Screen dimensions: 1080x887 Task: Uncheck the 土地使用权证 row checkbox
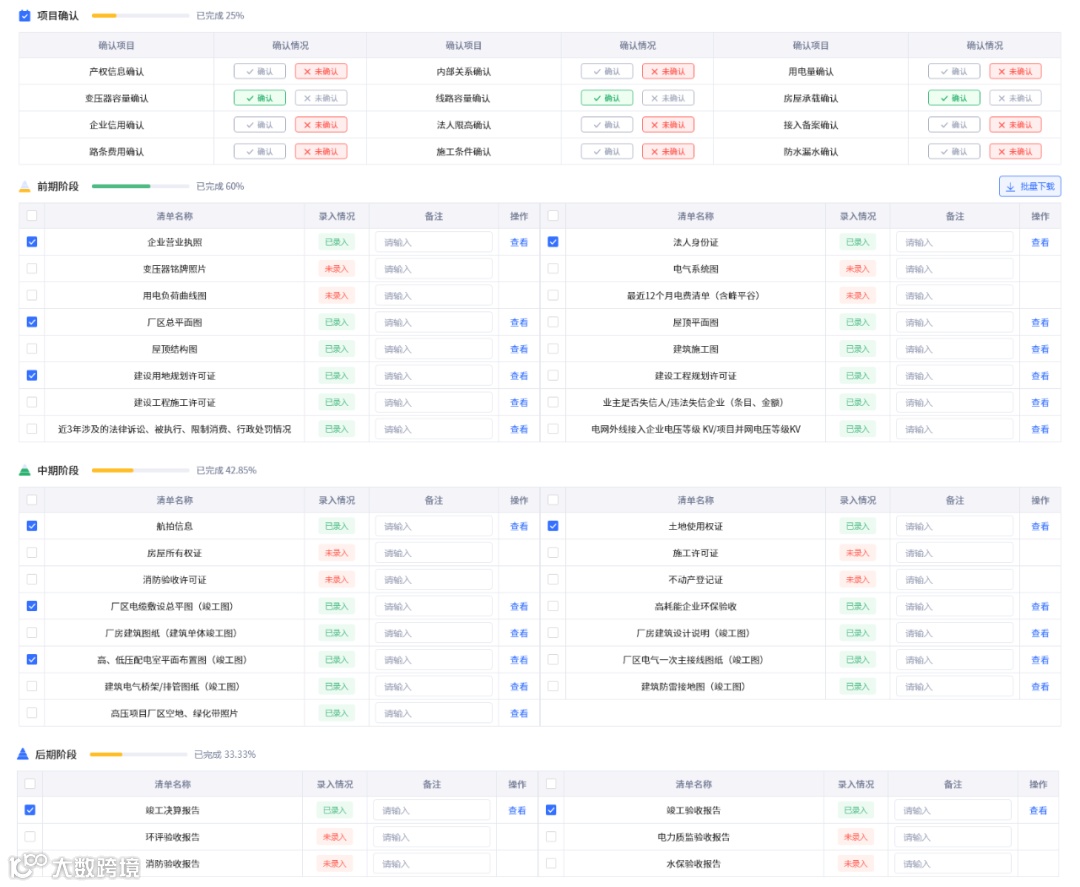click(553, 526)
